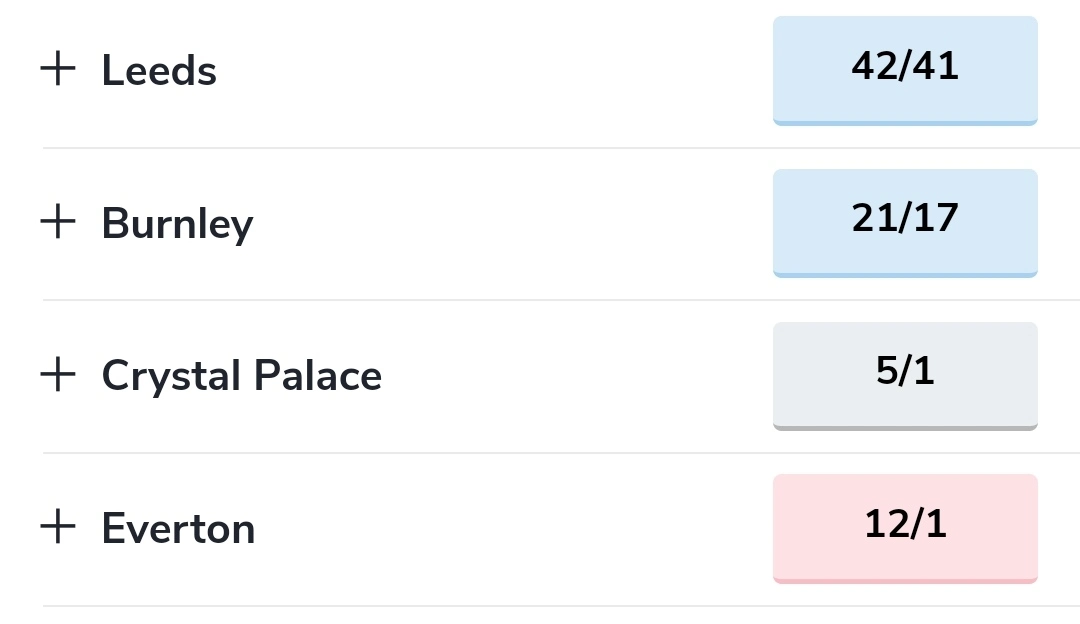Toggle the blue 21/17 odds selection
The image size is (1080, 624).
(x=905, y=221)
